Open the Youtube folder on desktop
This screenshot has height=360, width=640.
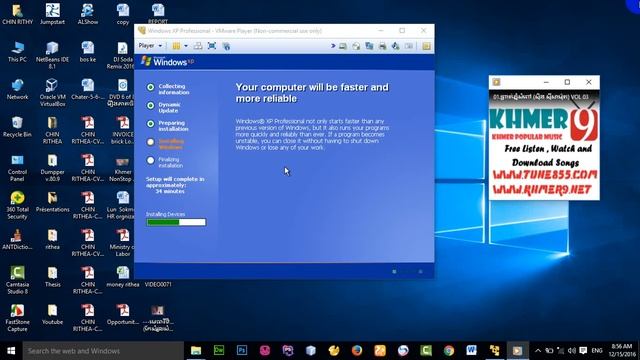[x=52, y=314]
